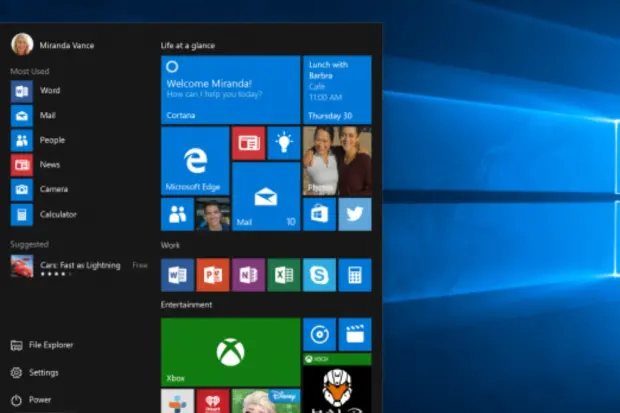Open the Disney tile
Image resolution: width=620 pixels, height=413 pixels.
(x=266, y=401)
